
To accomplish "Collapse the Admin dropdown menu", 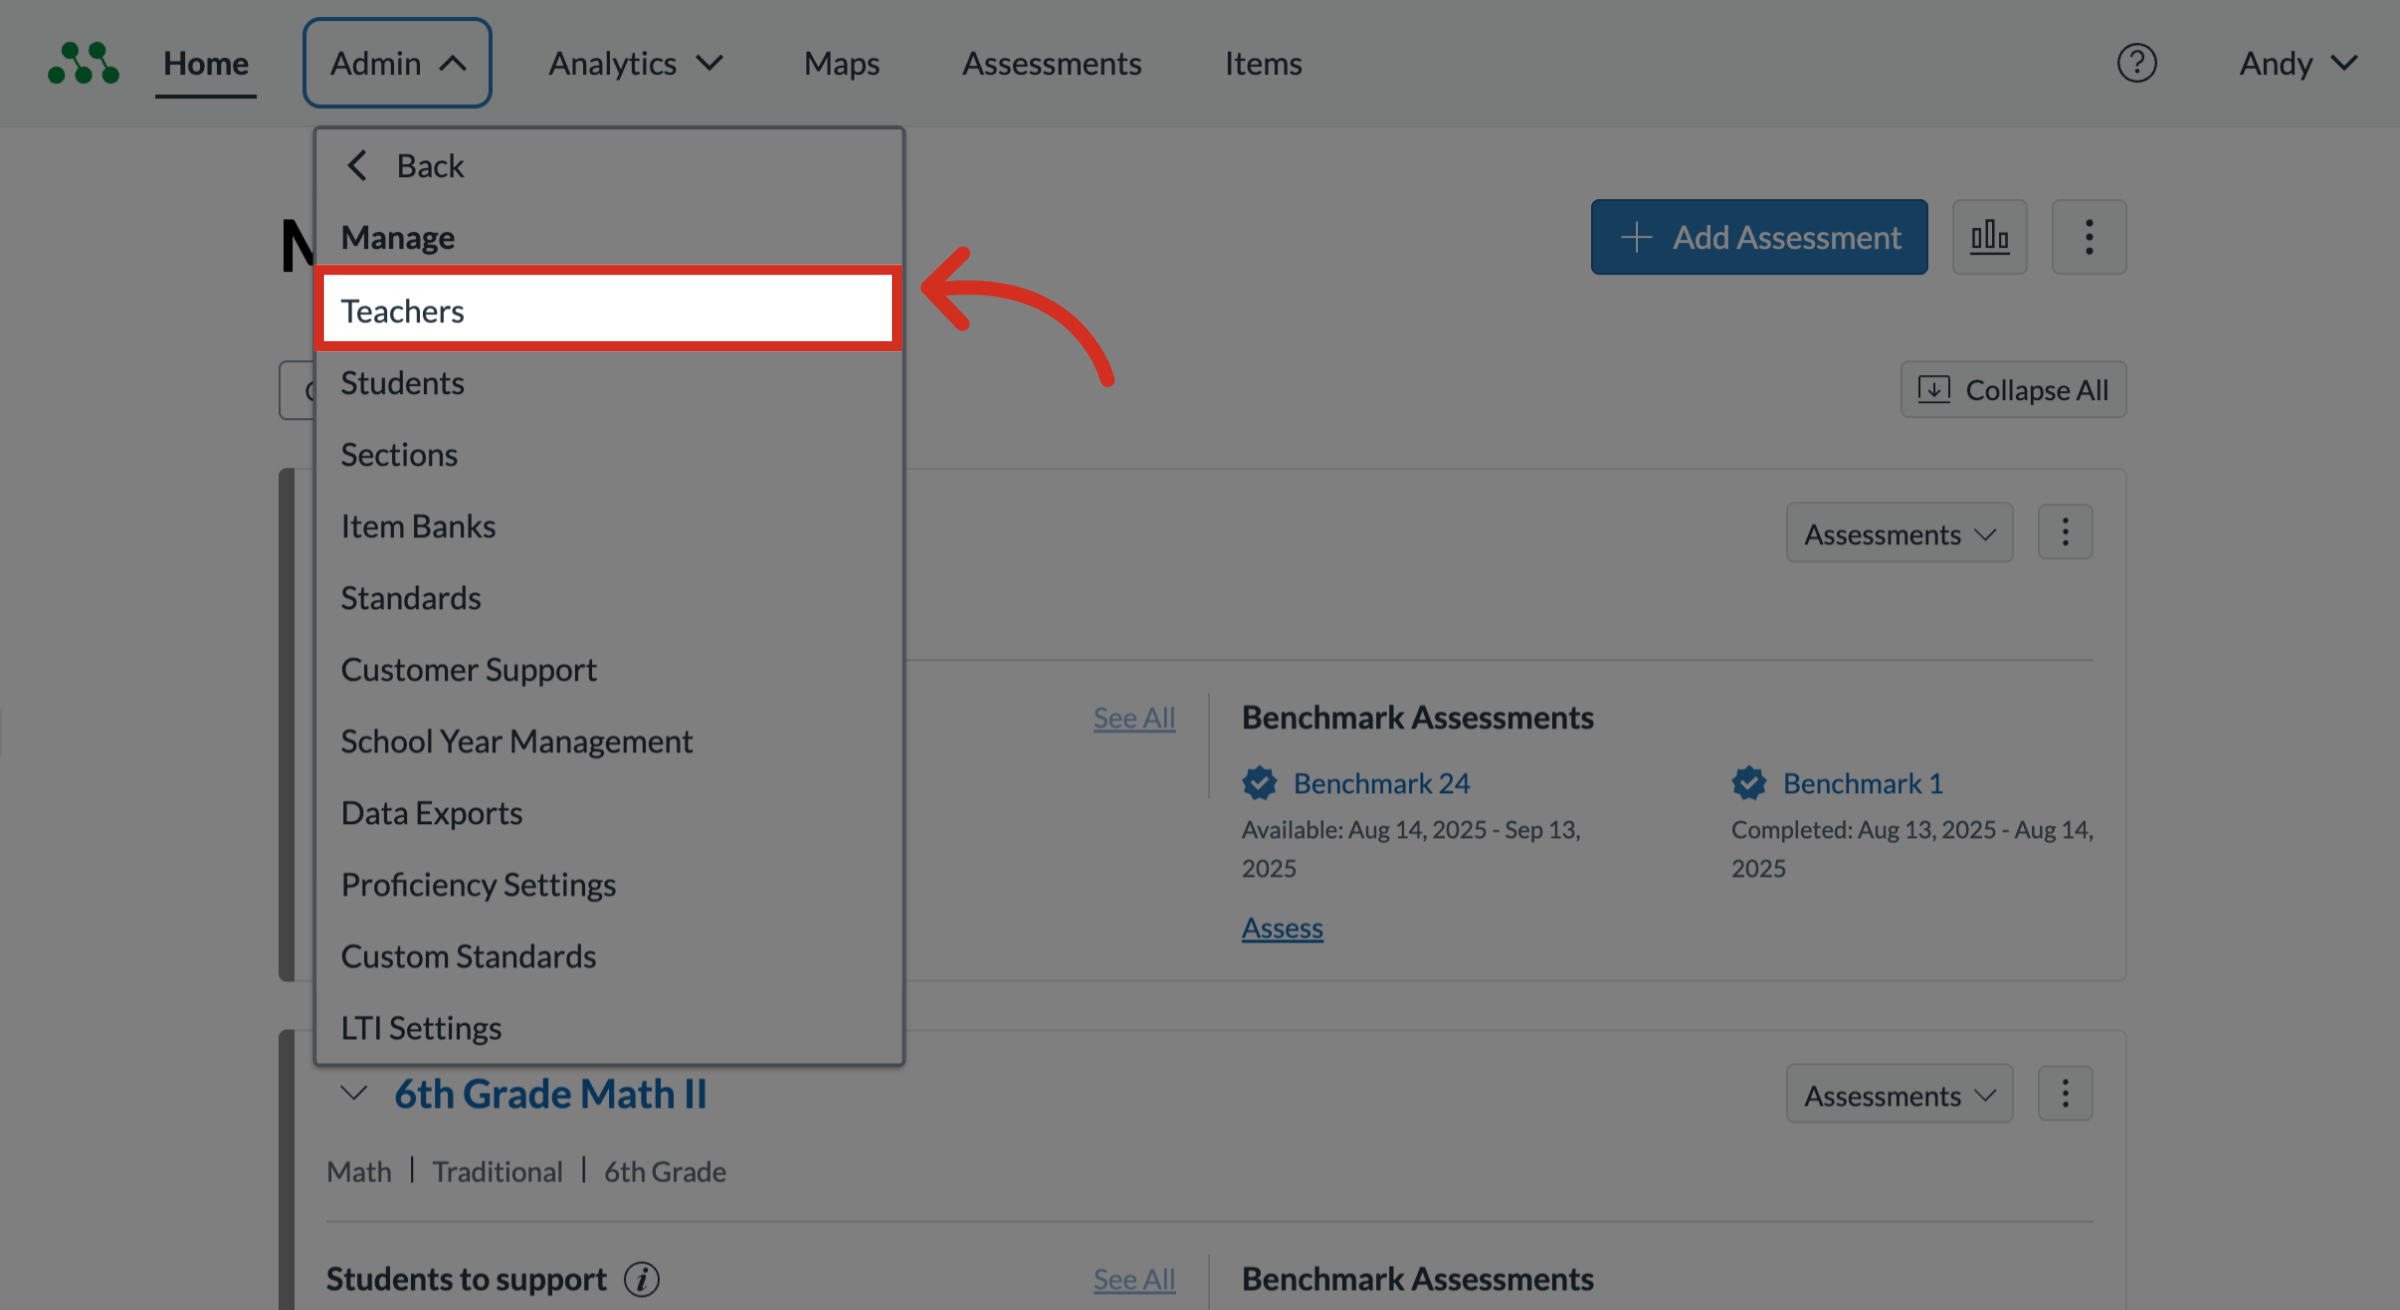I will point(397,63).
